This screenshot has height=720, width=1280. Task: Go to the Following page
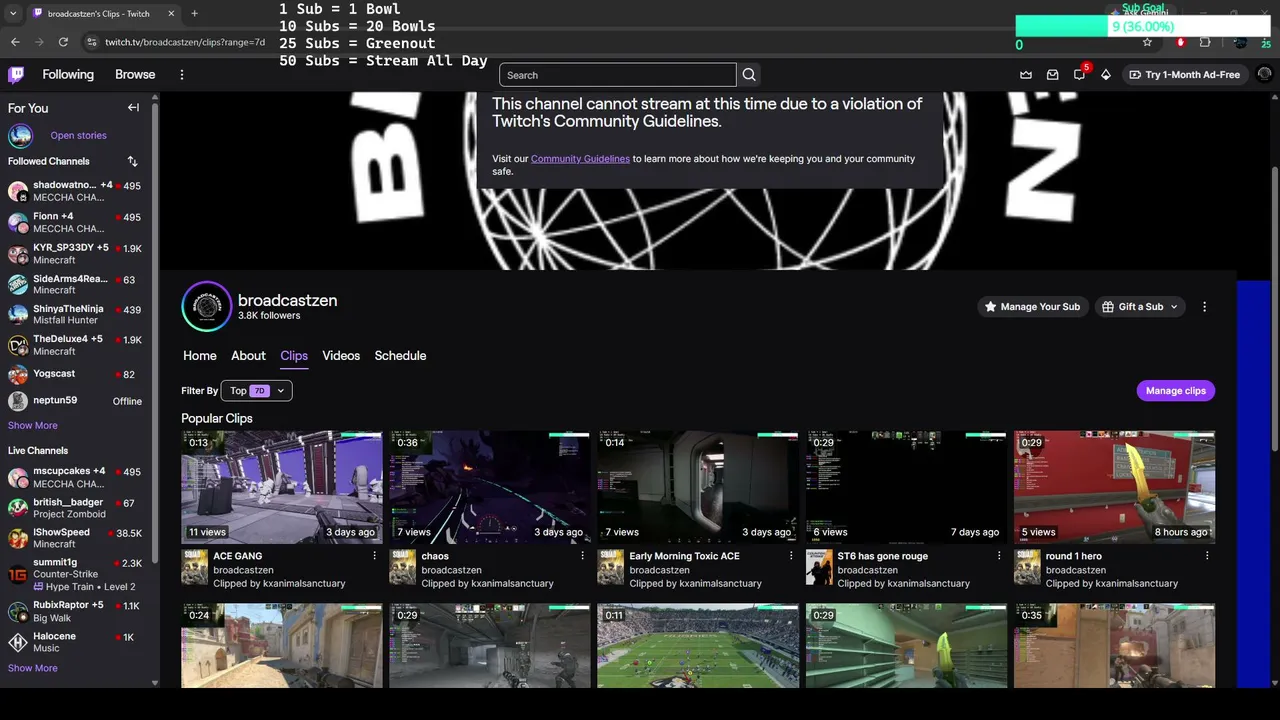(68, 75)
